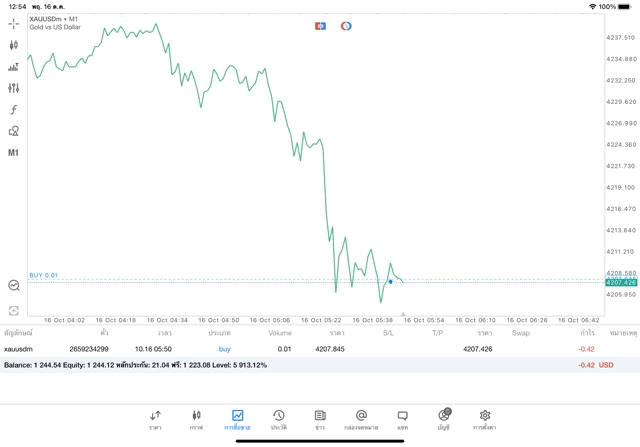Open the แชท (chat) tab

(x=402, y=419)
